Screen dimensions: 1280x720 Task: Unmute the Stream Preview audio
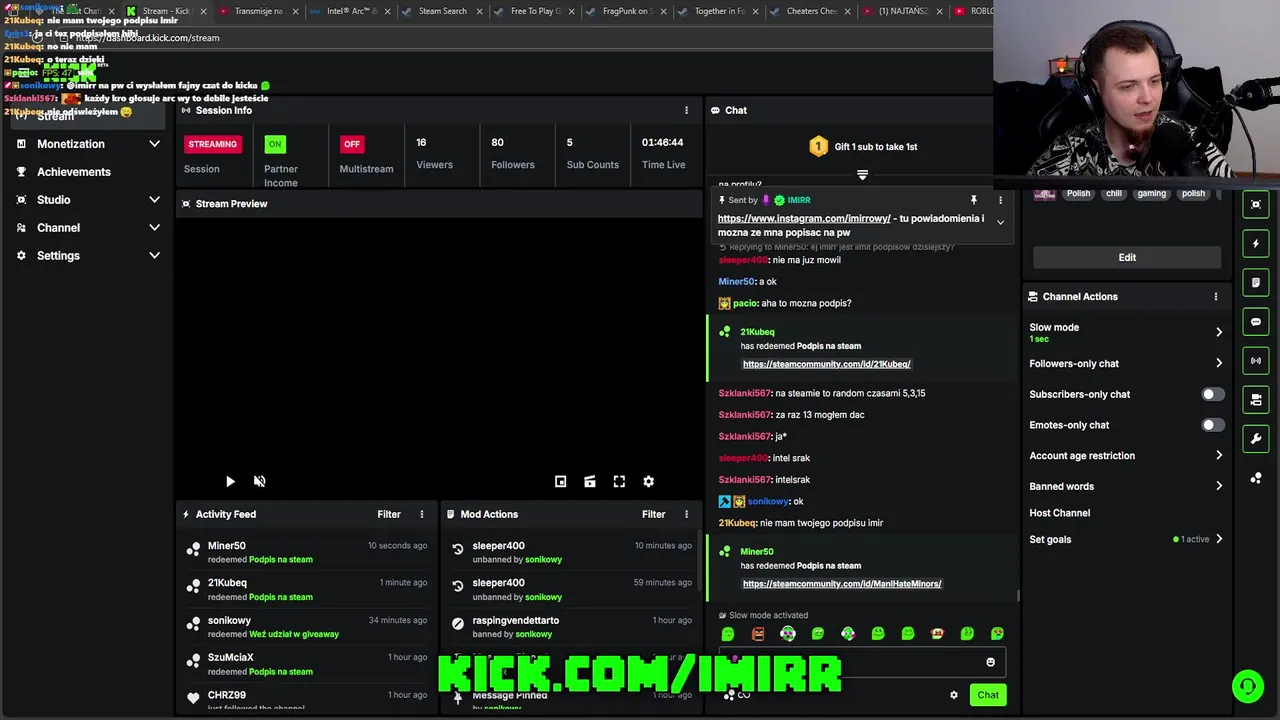pos(260,482)
